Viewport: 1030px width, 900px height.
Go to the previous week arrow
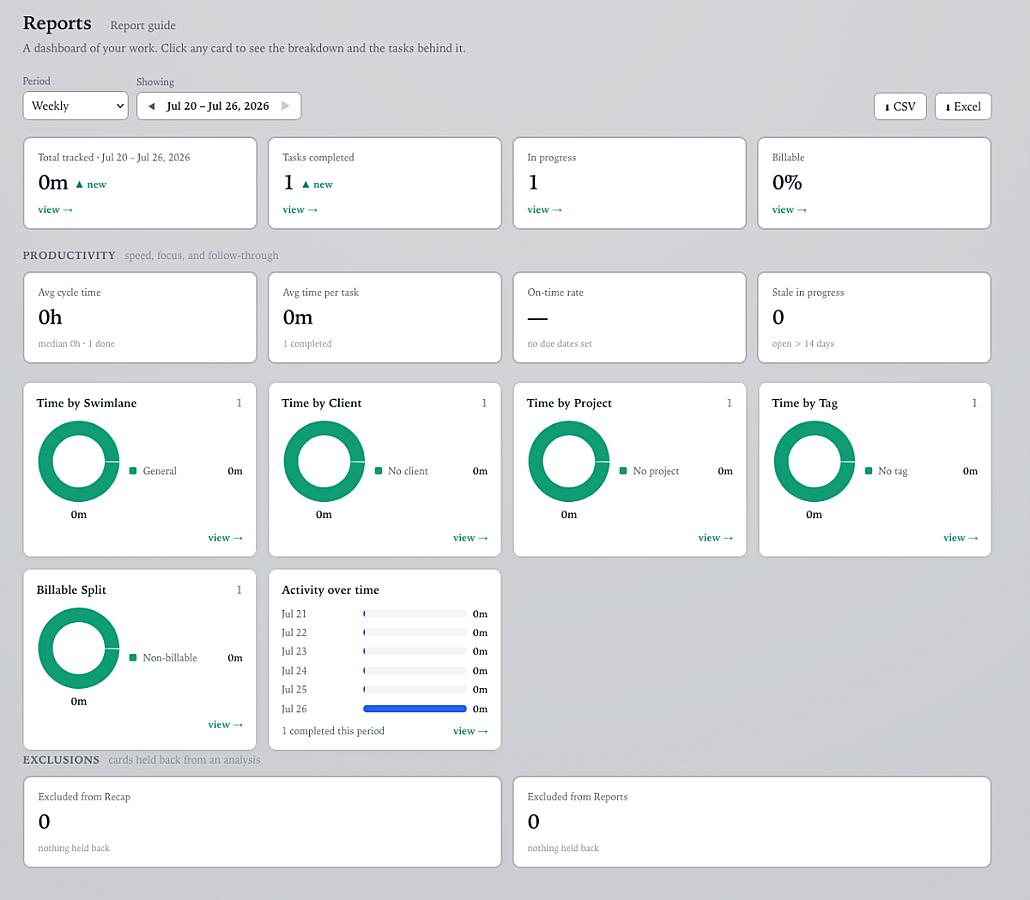click(152, 106)
